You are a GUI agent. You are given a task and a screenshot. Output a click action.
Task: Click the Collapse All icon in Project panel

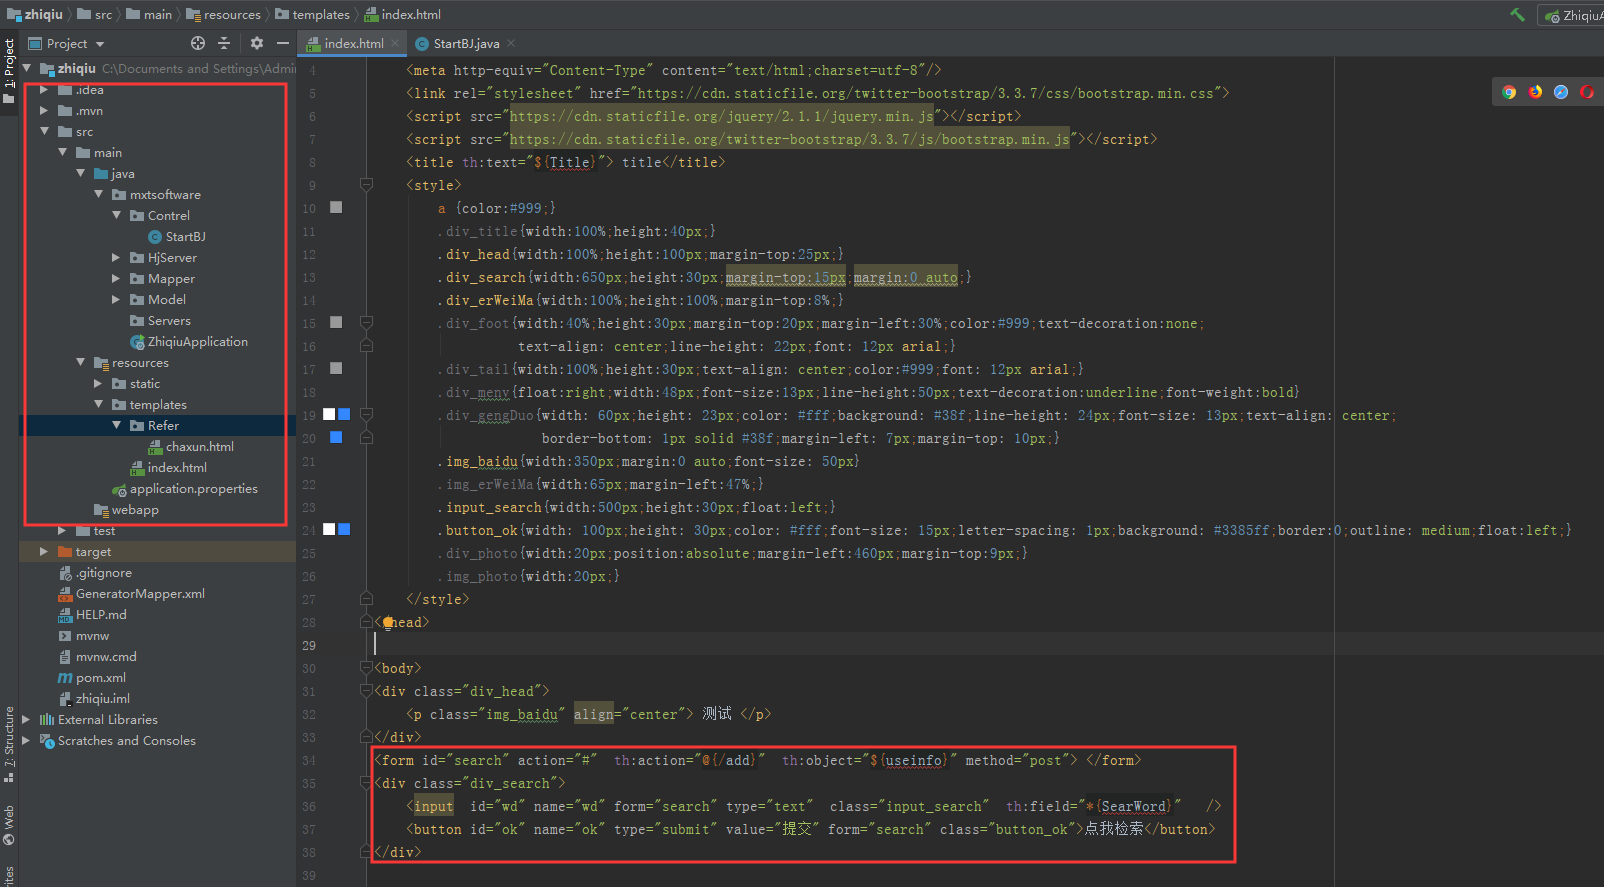coord(224,43)
